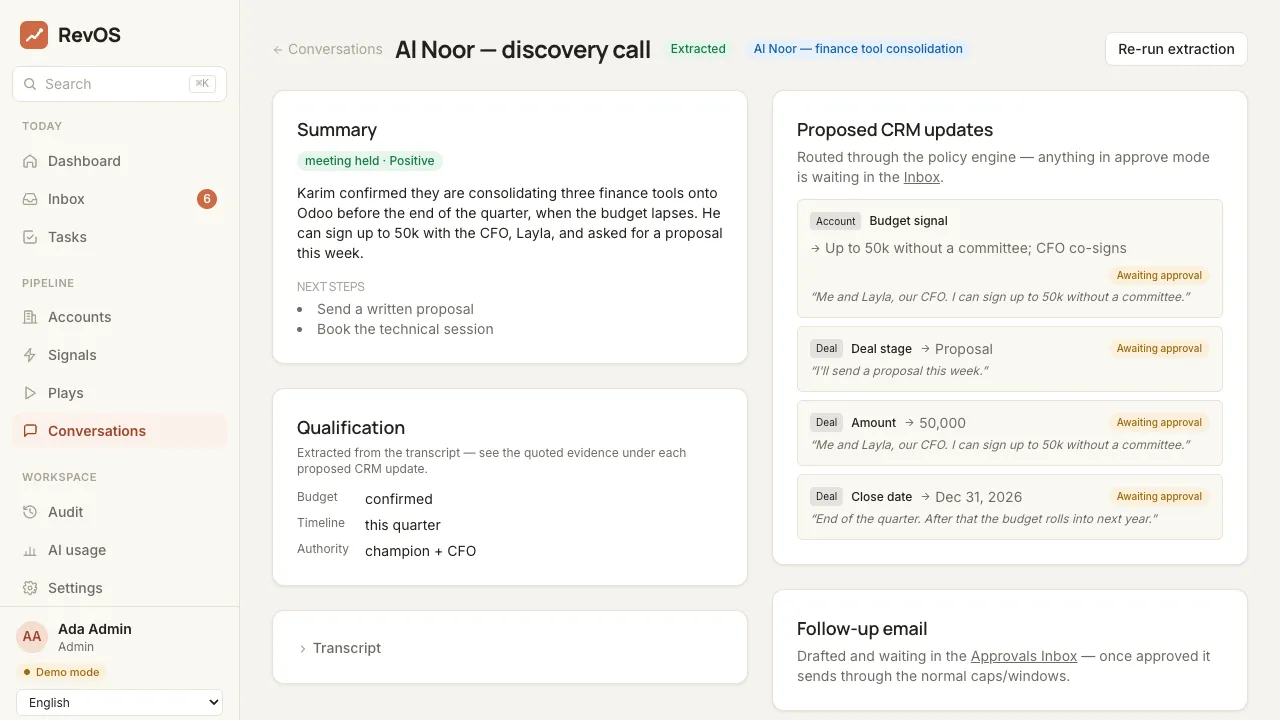Open Signals in the sidebar
Viewport: 1280px width, 720px height.
[x=120, y=355]
